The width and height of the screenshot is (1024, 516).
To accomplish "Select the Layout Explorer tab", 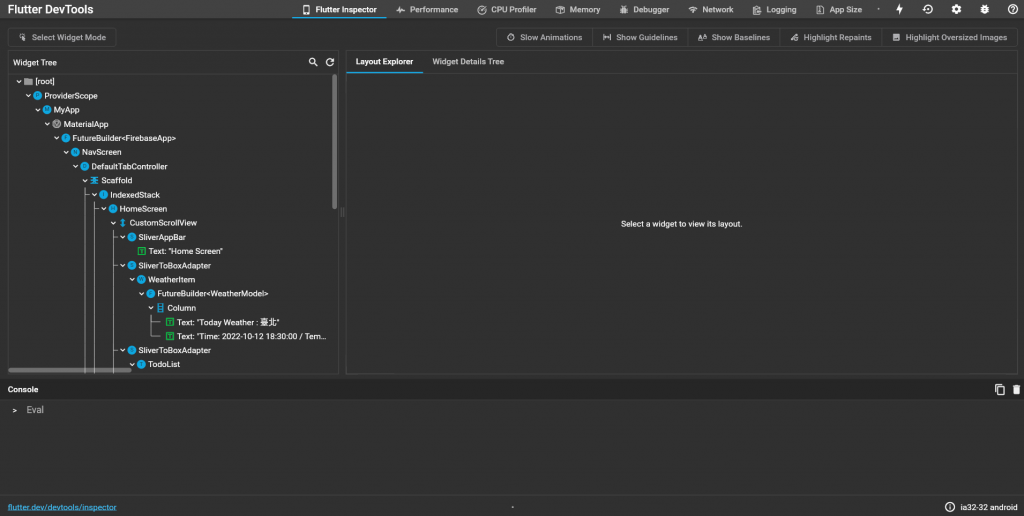I will [x=384, y=61].
